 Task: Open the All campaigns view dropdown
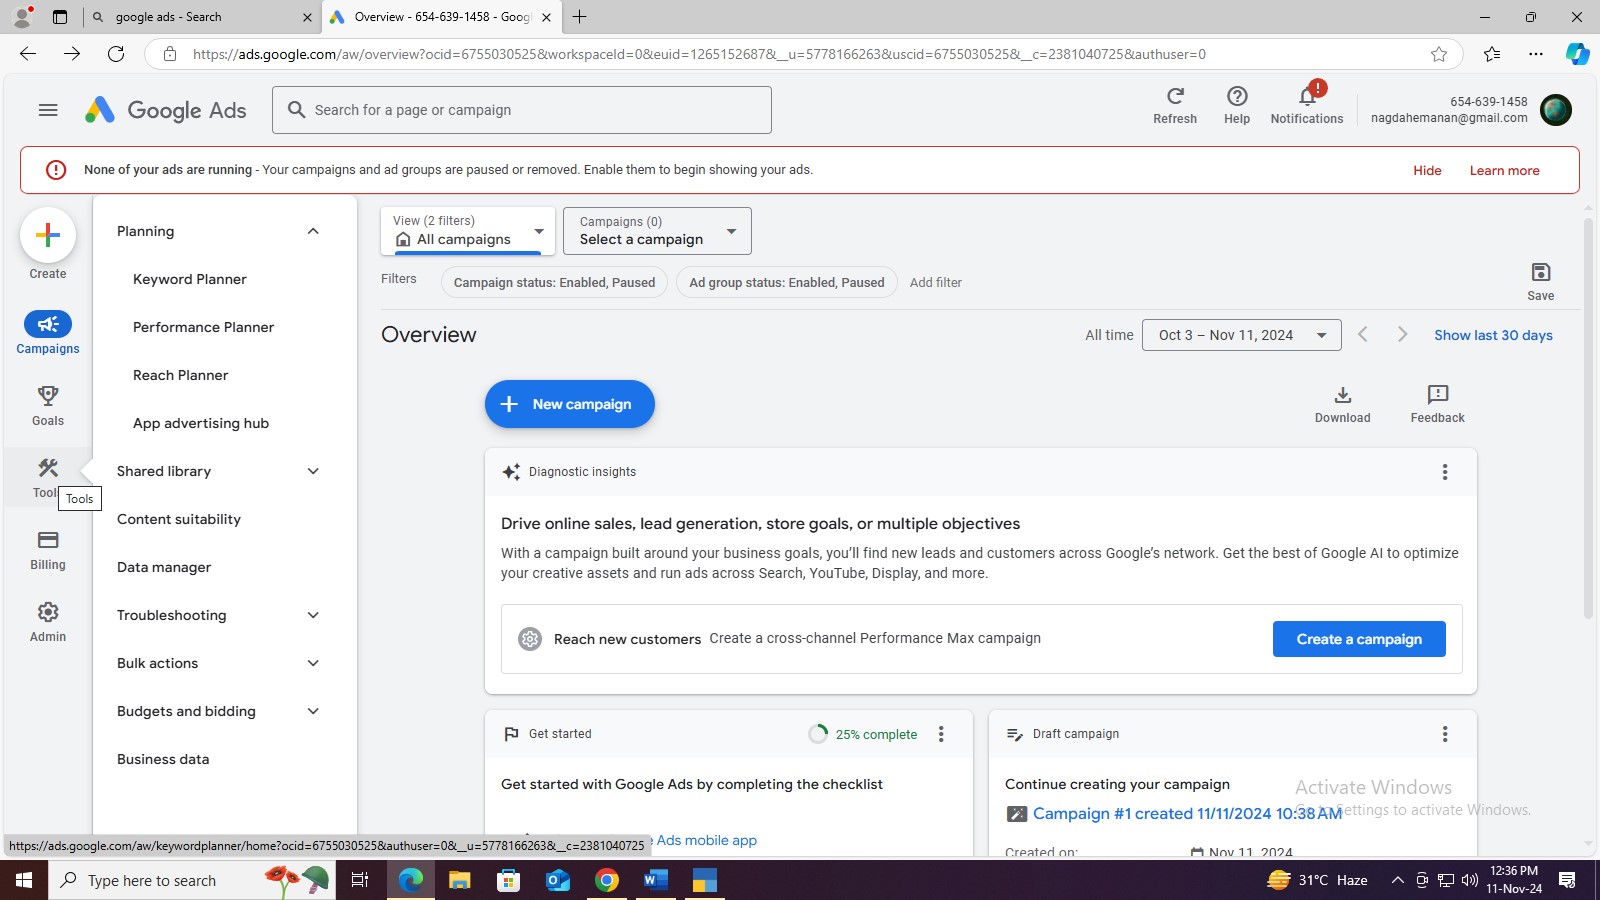point(467,231)
